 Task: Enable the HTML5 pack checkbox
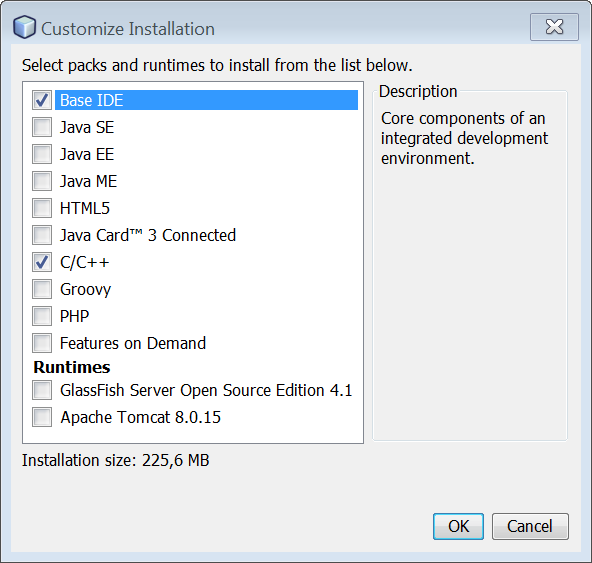tap(42, 208)
